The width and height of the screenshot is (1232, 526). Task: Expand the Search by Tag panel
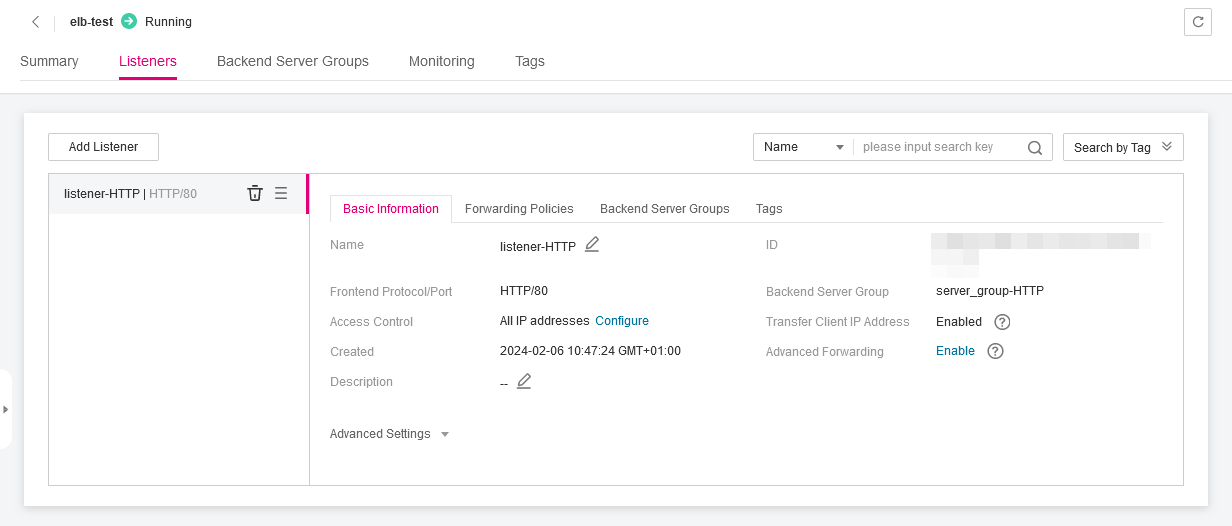[x=1123, y=147]
